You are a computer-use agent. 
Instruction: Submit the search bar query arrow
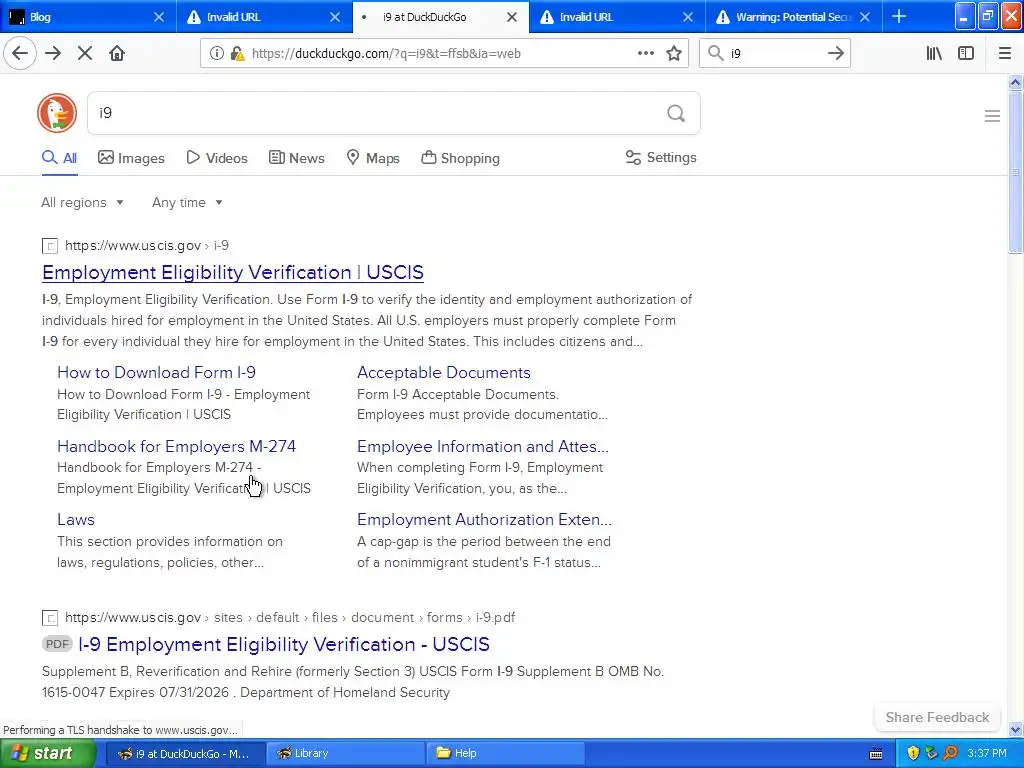click(x=835, y=54)
